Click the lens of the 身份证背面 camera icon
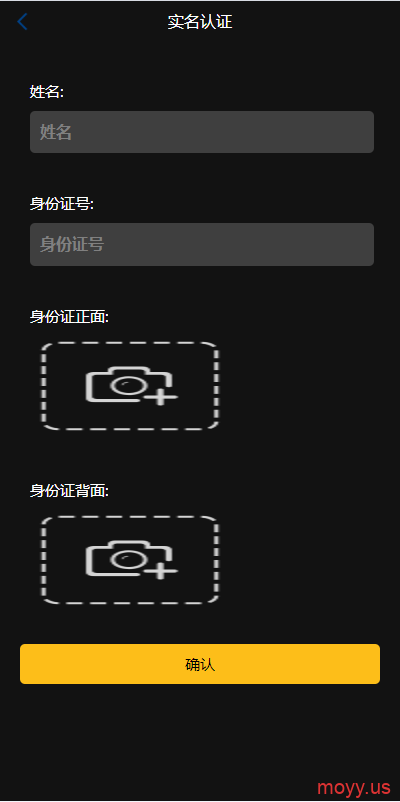 pyautogui.click(x=124, y=560)
